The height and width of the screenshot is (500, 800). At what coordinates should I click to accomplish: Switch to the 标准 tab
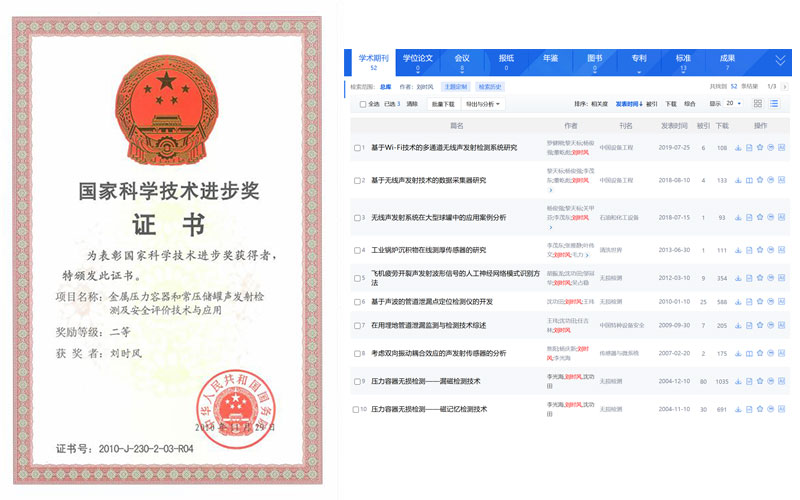tap(683, 62)
